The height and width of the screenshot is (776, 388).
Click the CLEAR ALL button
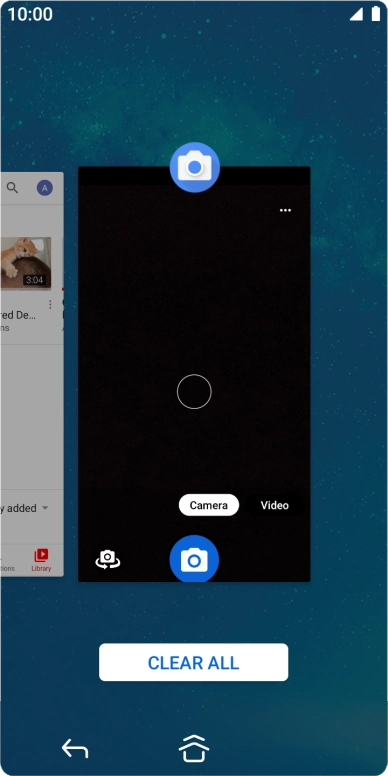pyautogui.click(x=194, y=662)
